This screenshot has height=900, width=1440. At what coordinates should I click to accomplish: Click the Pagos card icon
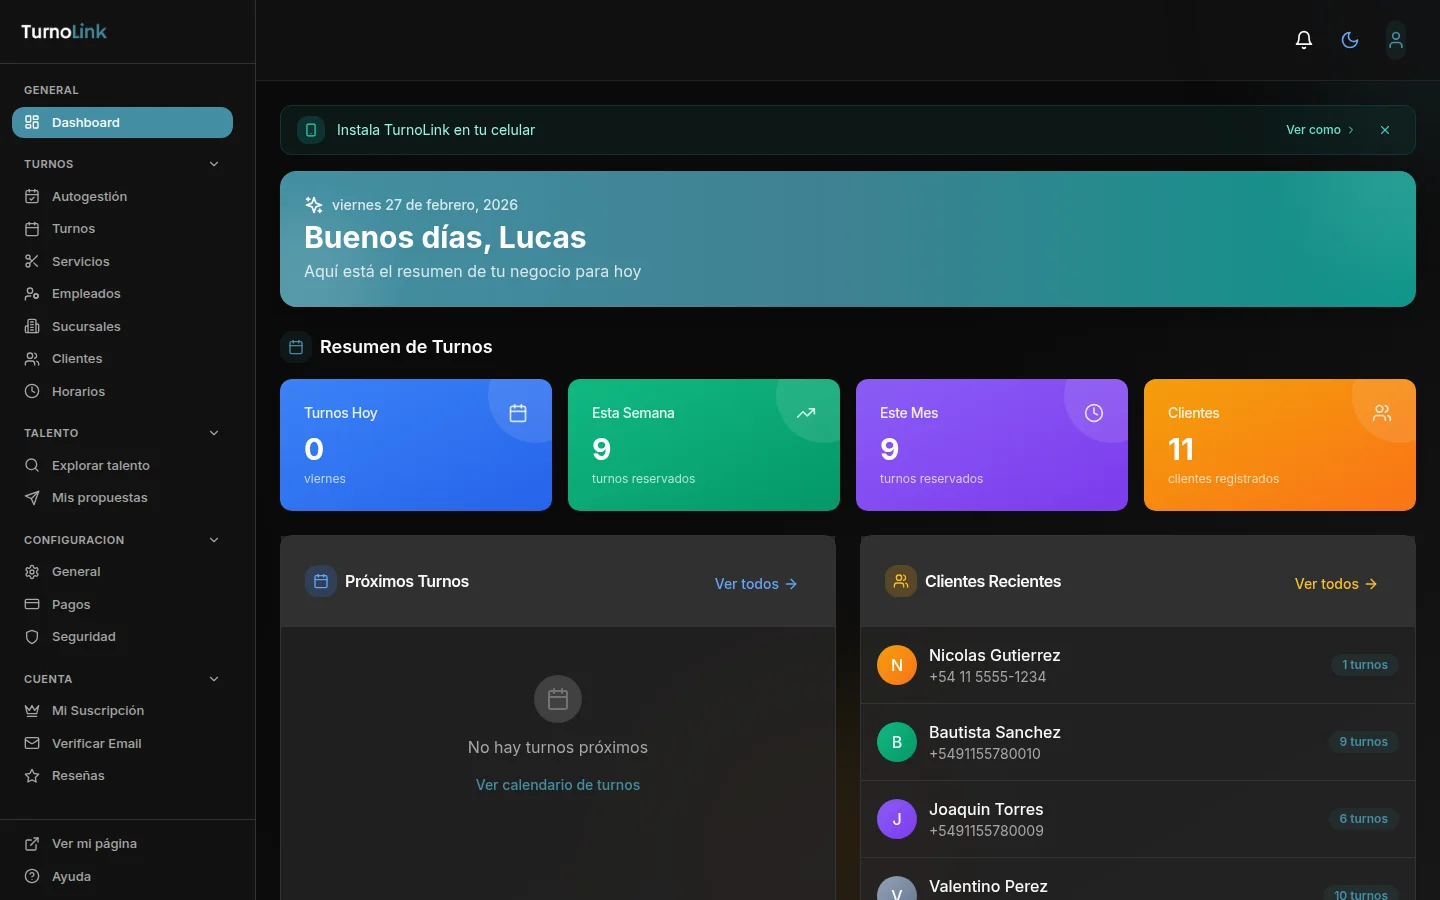[32, 604]
